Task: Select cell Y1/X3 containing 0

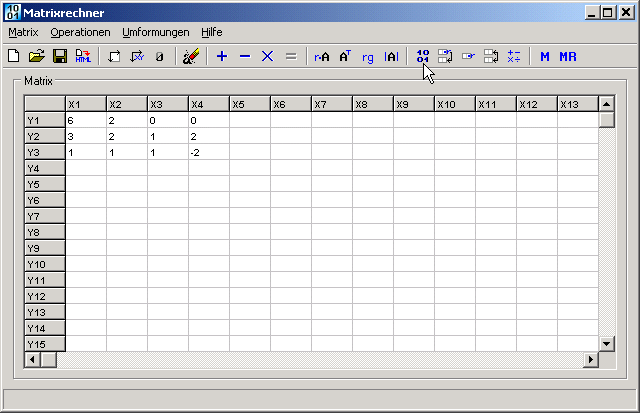Action: 168,120
